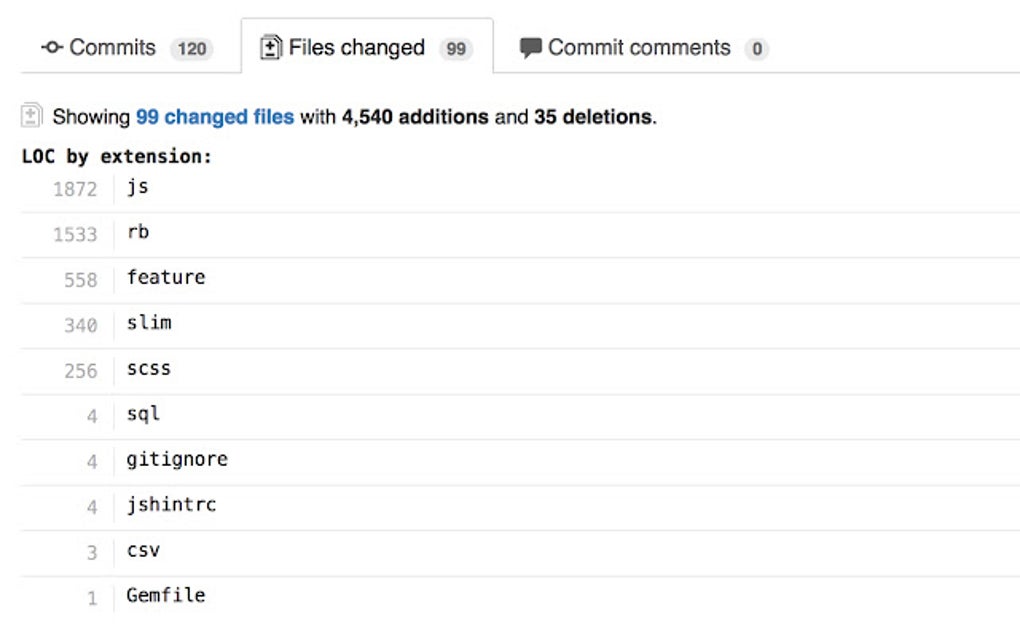This screenshot has height=638, width=1020.
Task: Click the file icon before Showing 99 changed files
Action: [x=32, y=116]
